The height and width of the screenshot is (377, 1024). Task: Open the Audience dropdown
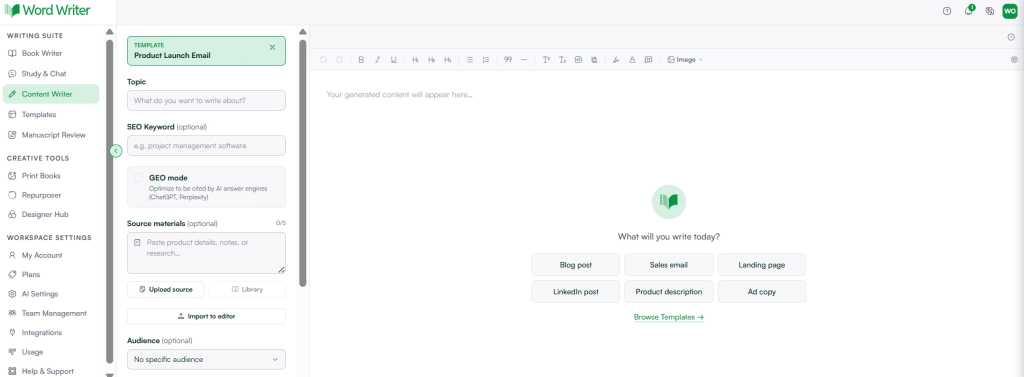pyautogui.click(x=206, y=359)
